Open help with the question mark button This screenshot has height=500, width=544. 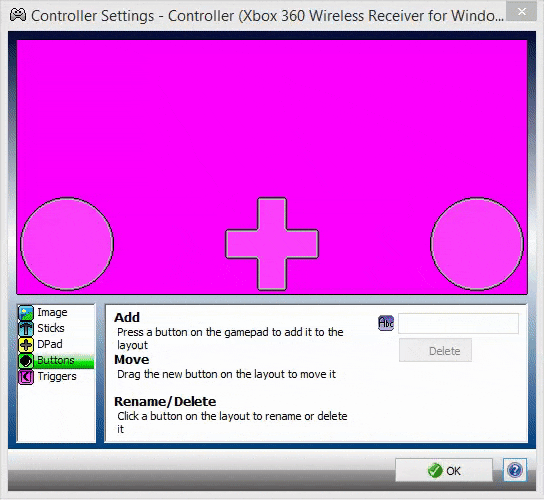(515, 470)
